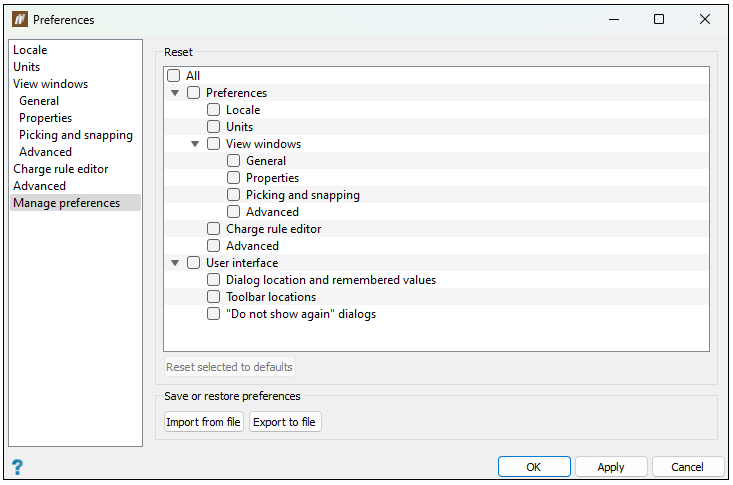Enable the Locale reset checkbox
Screen dimensions: 733x485
click(214, 109)
